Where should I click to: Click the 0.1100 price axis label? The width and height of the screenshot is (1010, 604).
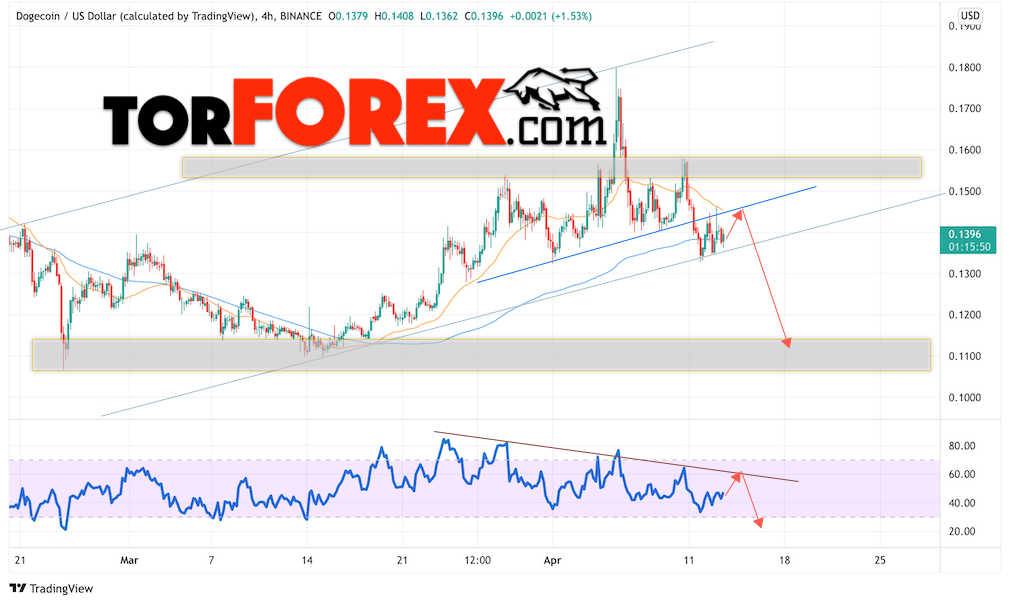[964, 356]
